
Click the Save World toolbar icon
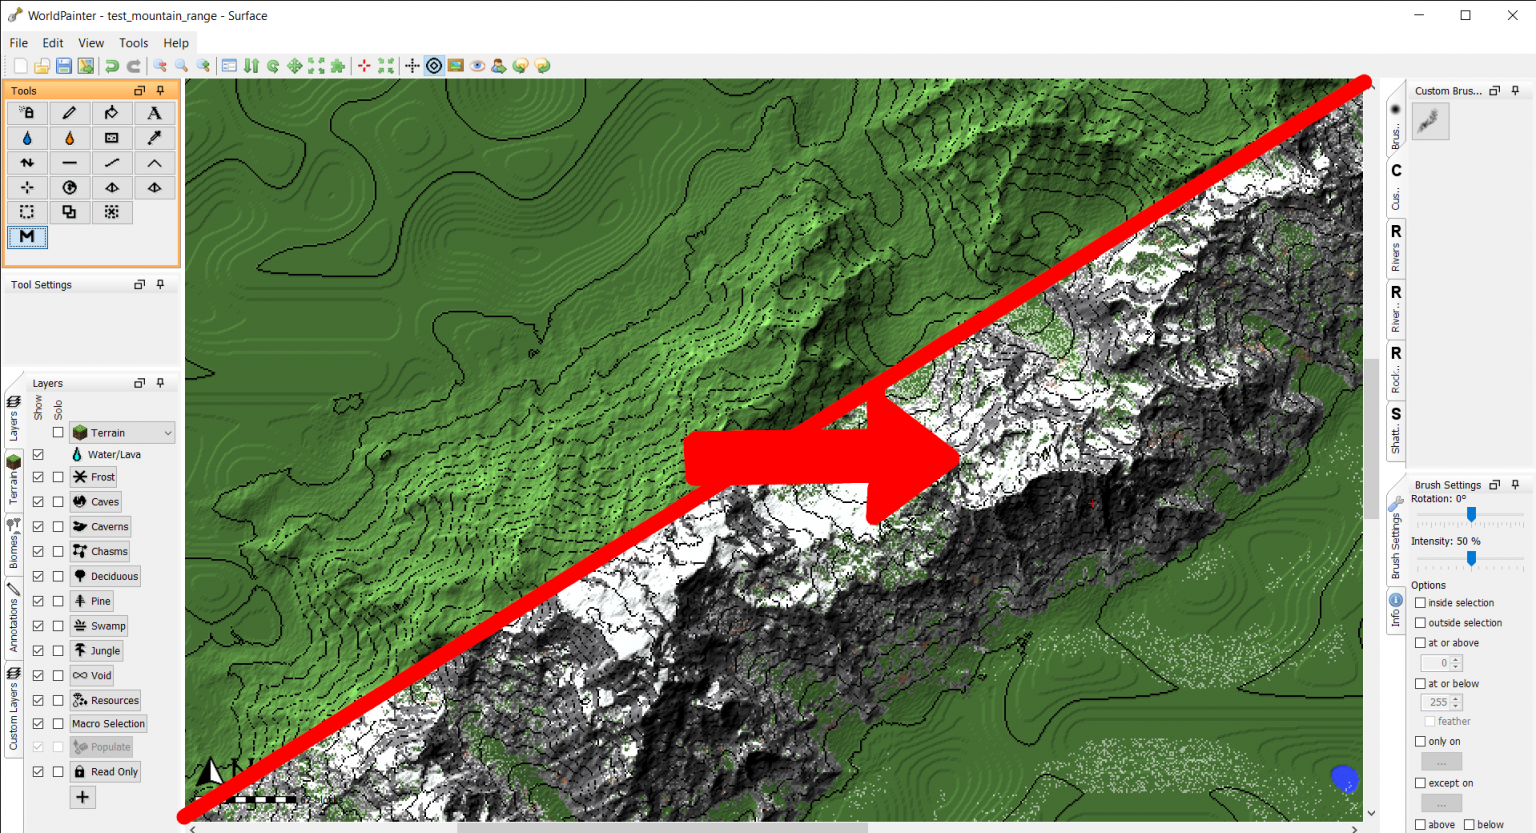coord(63,65)
